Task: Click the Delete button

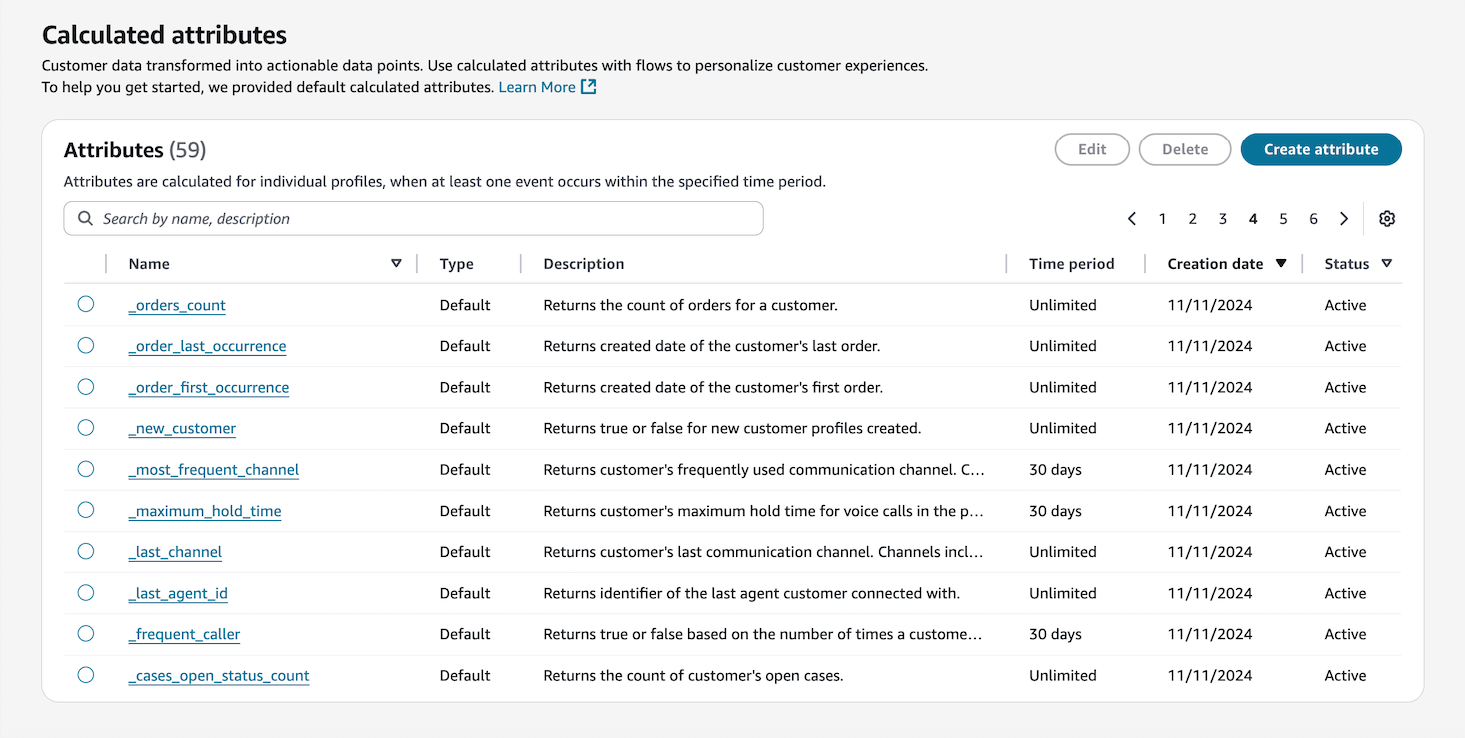Action: click(1184, 149)
